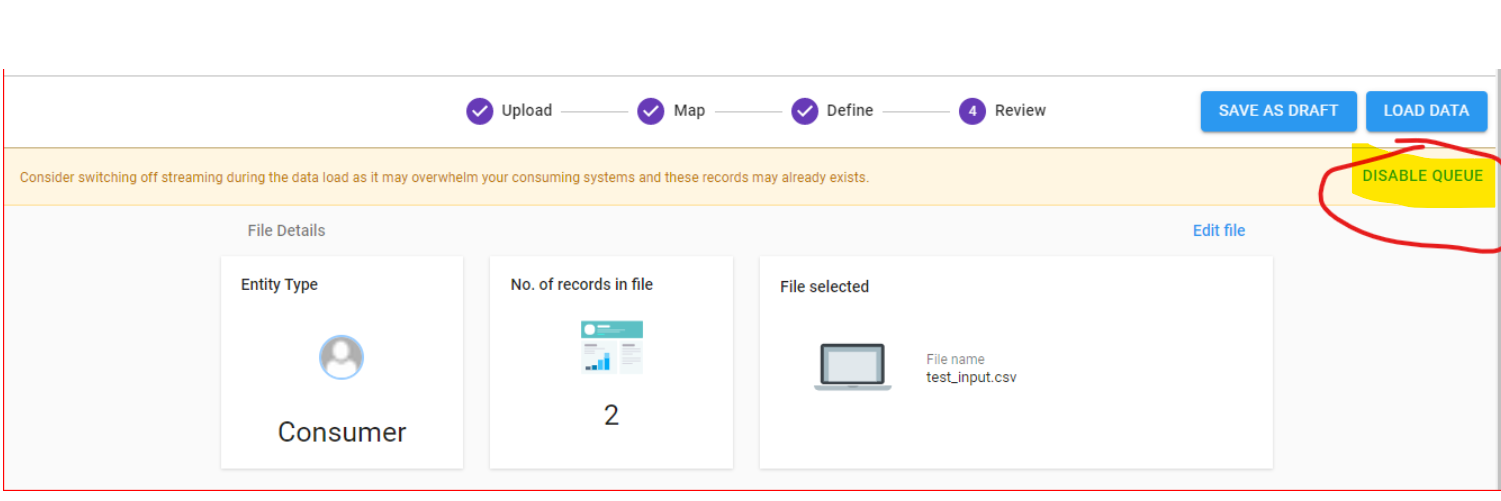Click the Disable Queue button
This screenshot has width=1501, height=501.
click(x=1422, y=176)
